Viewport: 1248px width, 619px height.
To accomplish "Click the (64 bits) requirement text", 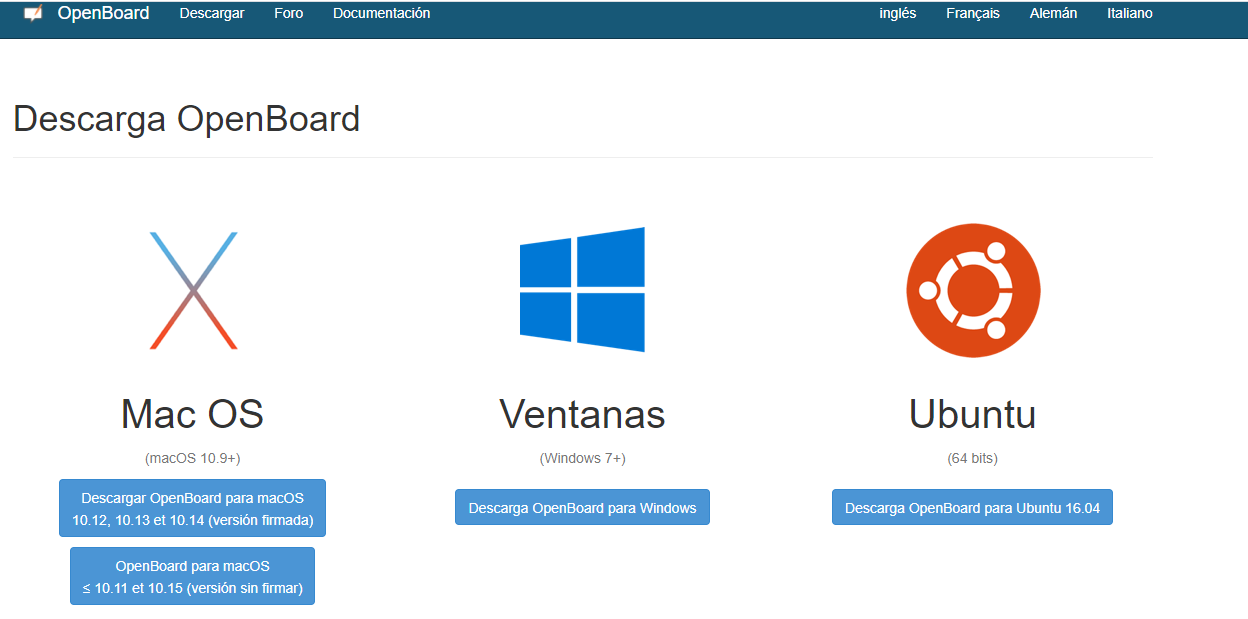I will point(973,458).
